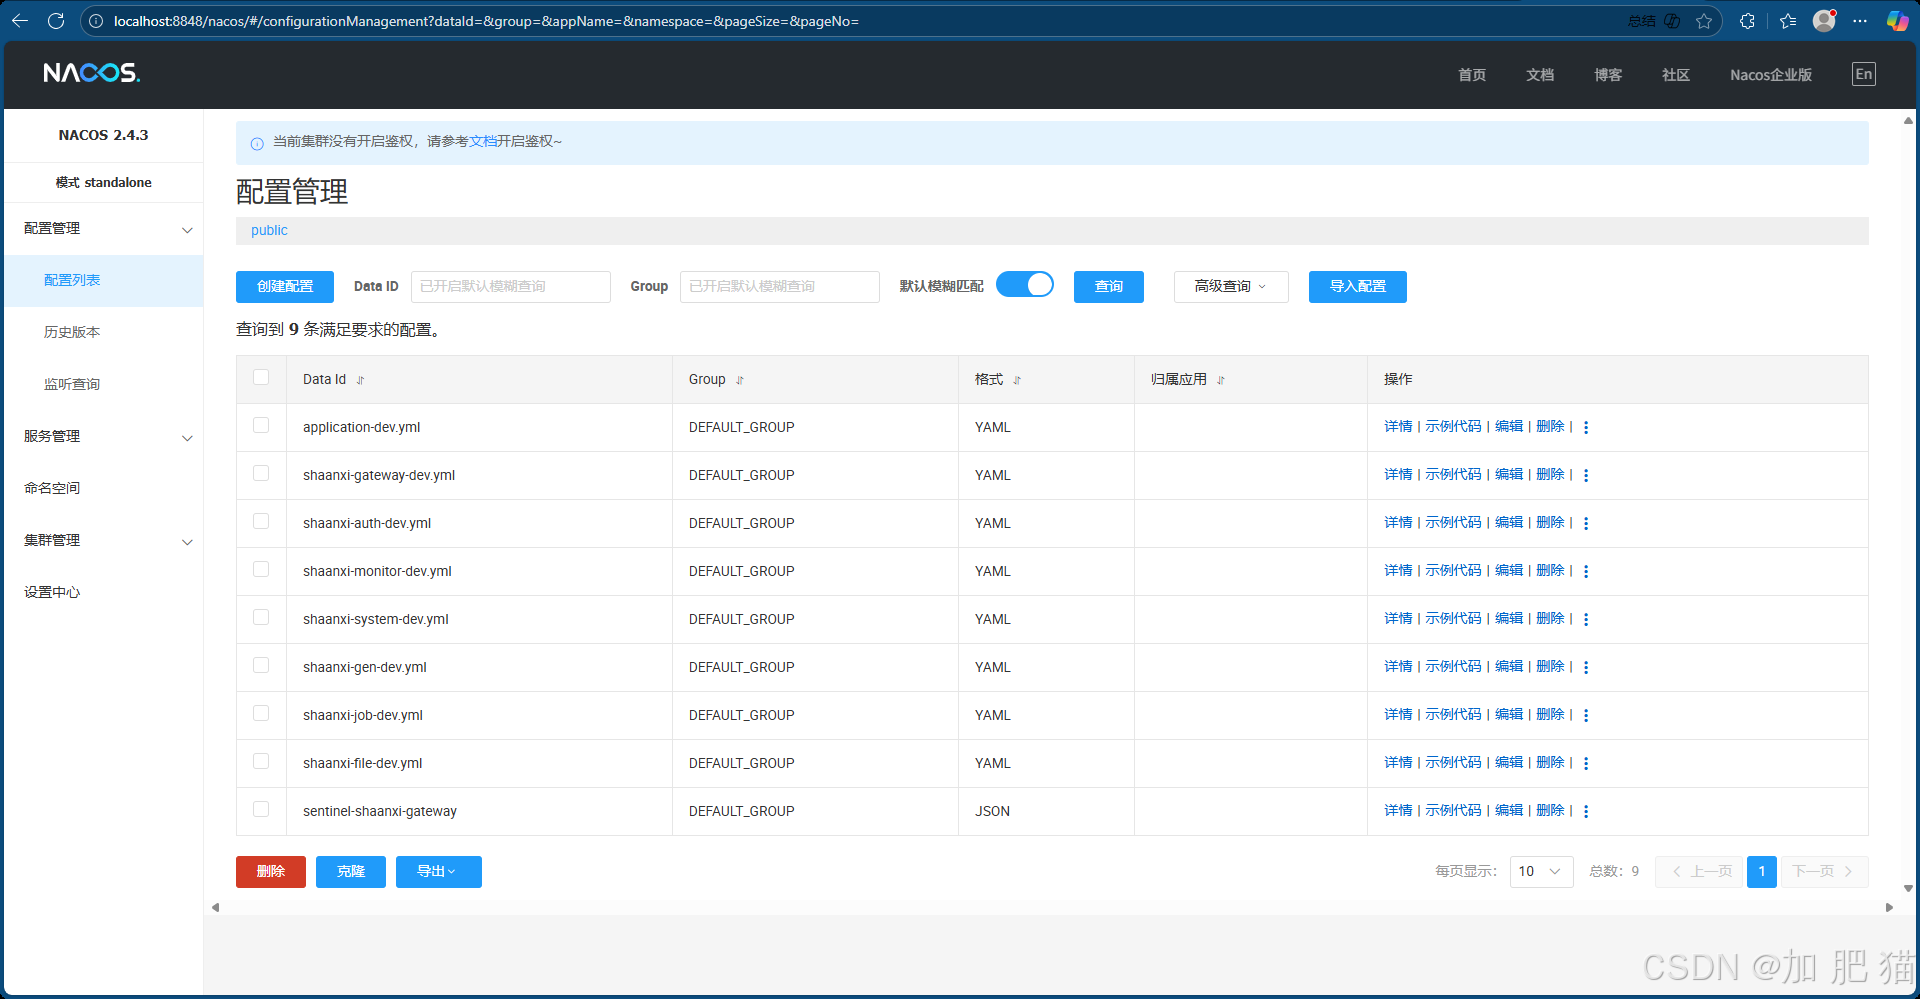Open more actions for shaanxi-job-dev.yml
Screen dimensions: 1920x999
pyautogui.click(x=1586, y=715)
